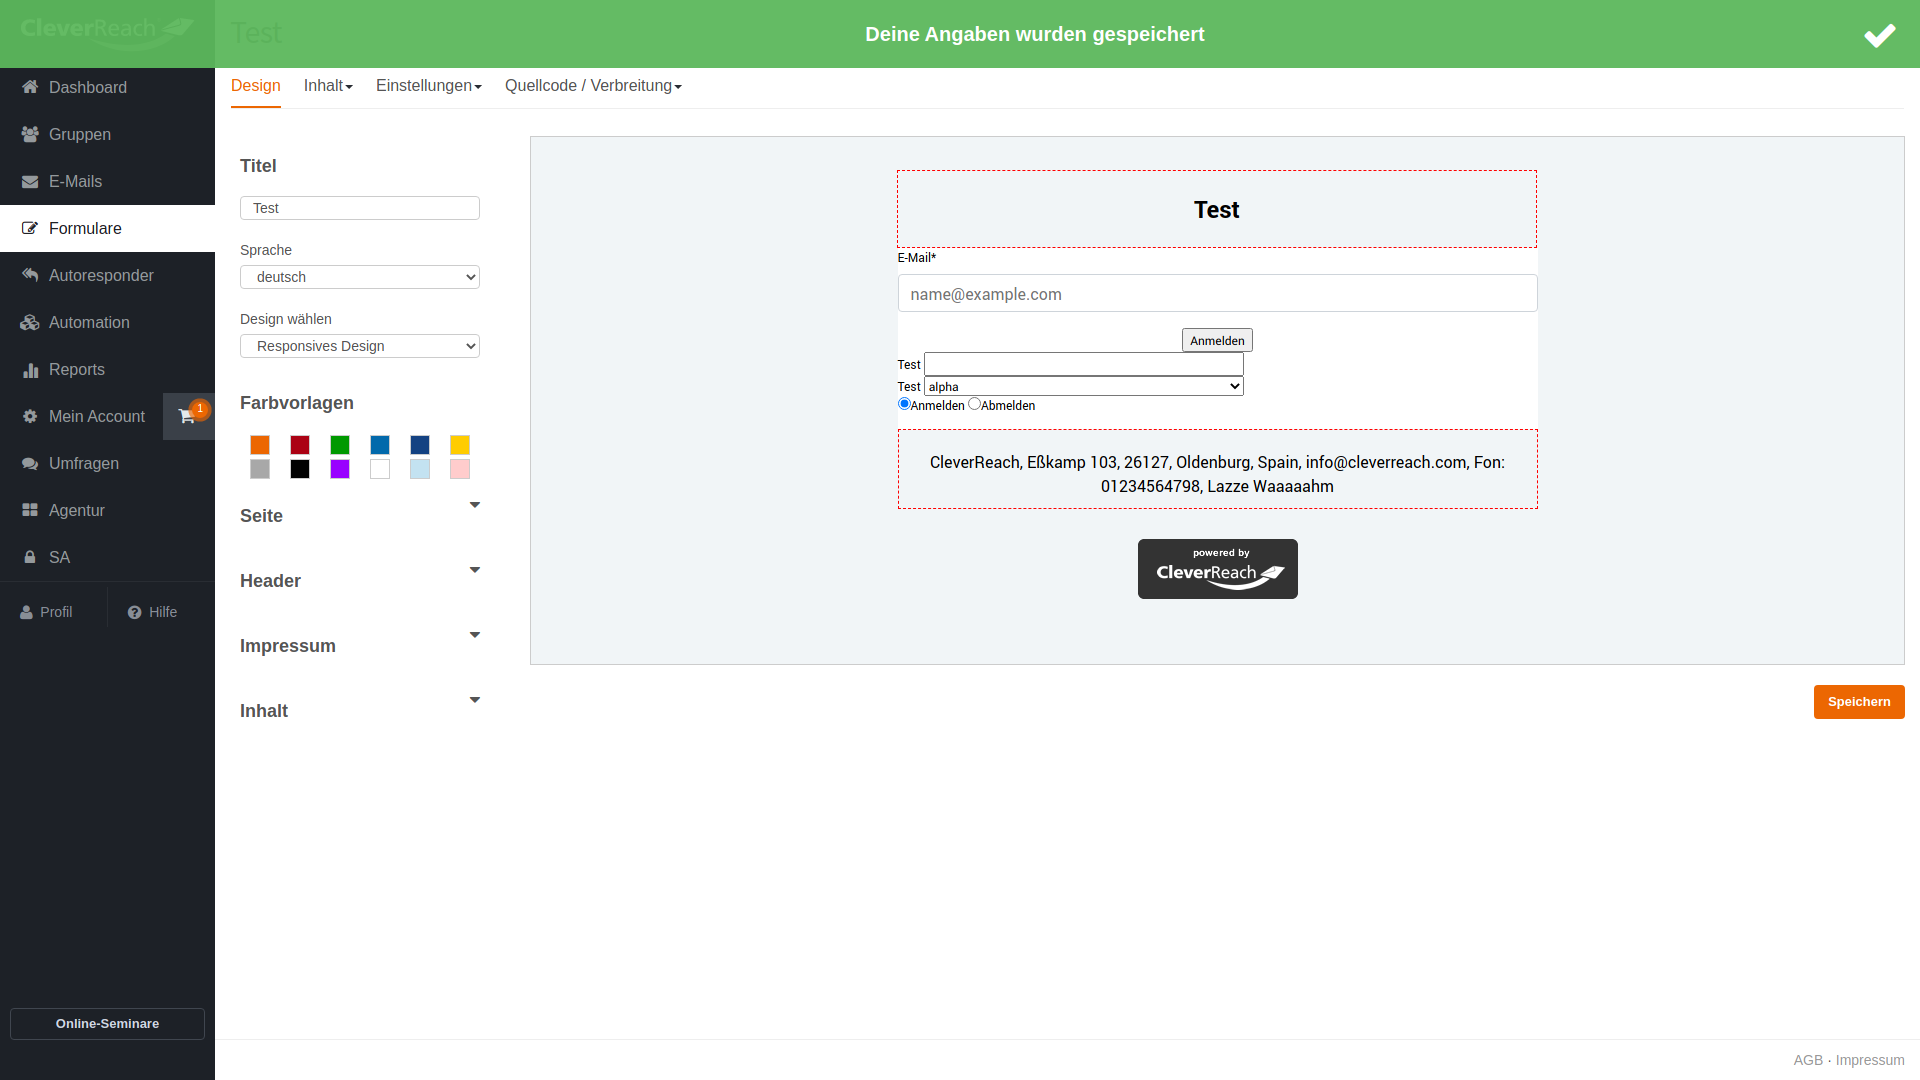Click the E-Mails envelope icon

30,181
